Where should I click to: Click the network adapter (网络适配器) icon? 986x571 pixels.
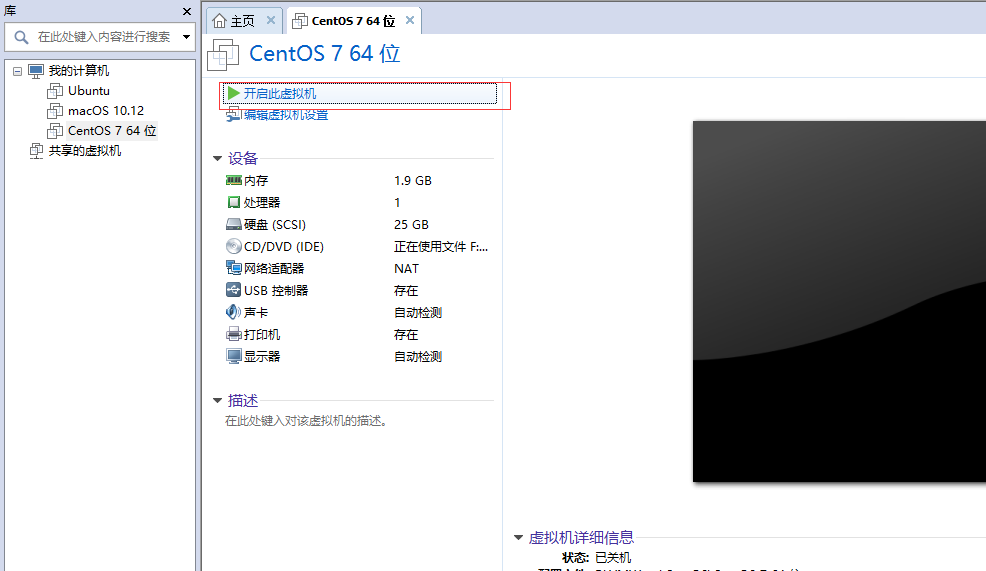(x=233, y=269)
